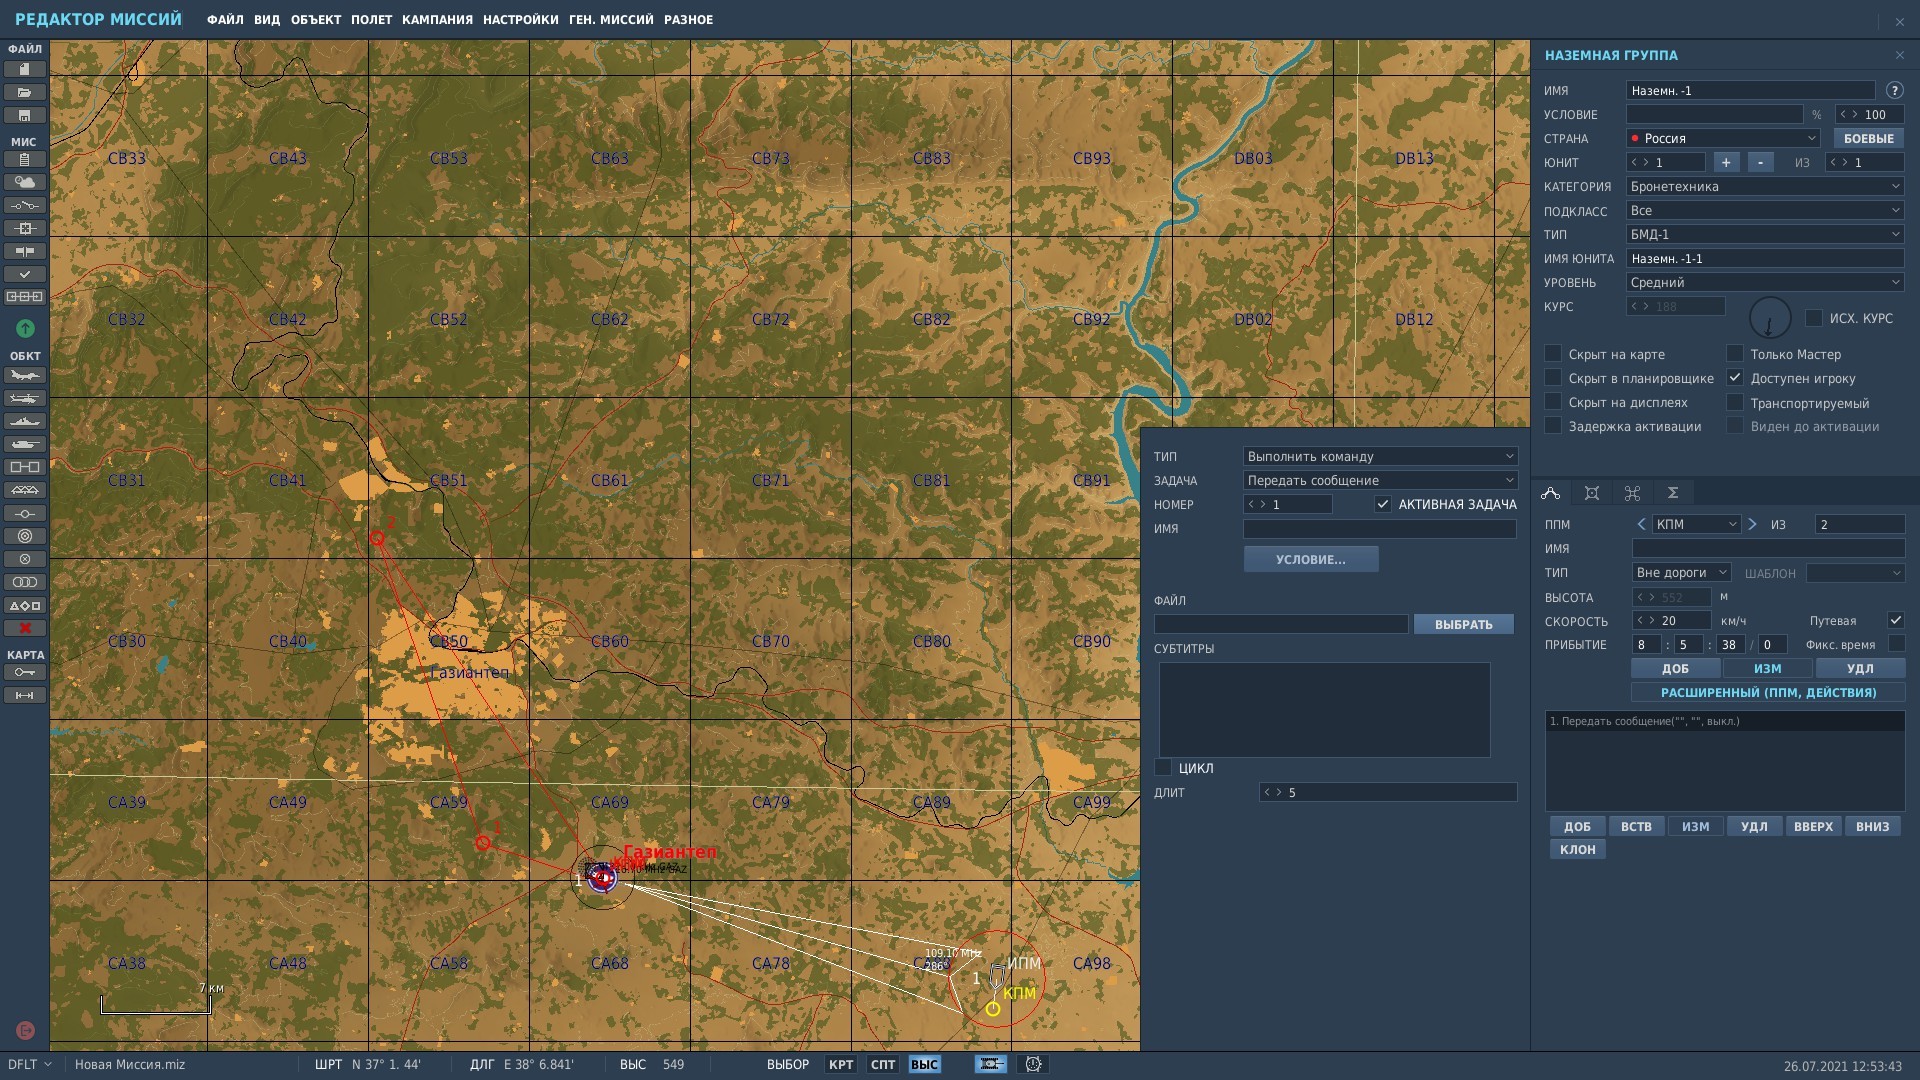1920x1080 pixels.
Task: Open unit 'ТИП' БМД-1 dropdown
Action: (x=1765, y=235)
